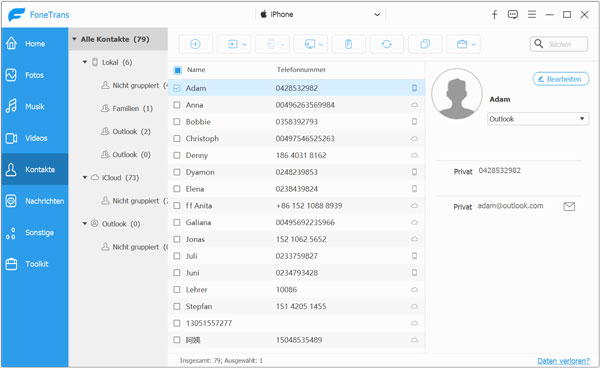Select Kontakte in the sidebar

[35, 169]
